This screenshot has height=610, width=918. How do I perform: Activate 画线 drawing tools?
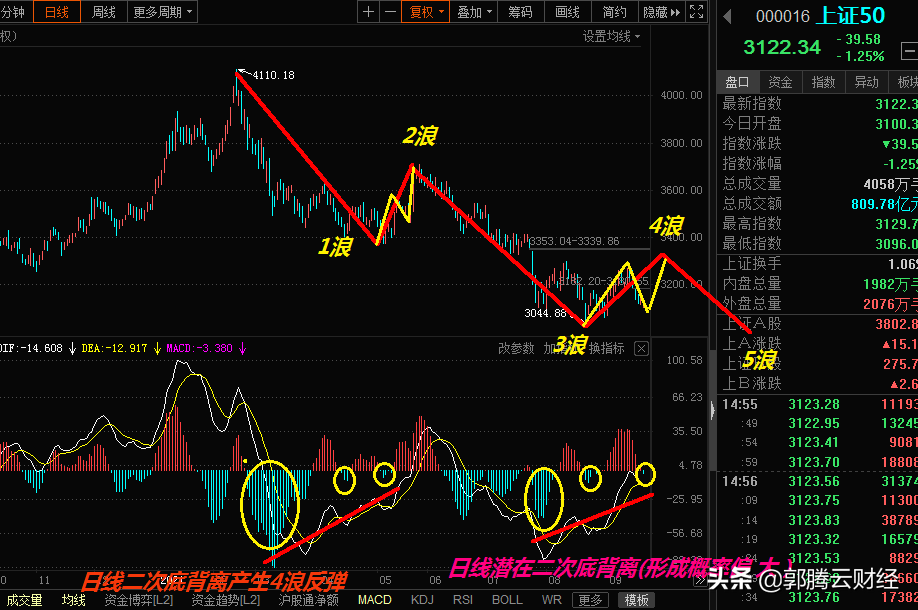(567, 12)
